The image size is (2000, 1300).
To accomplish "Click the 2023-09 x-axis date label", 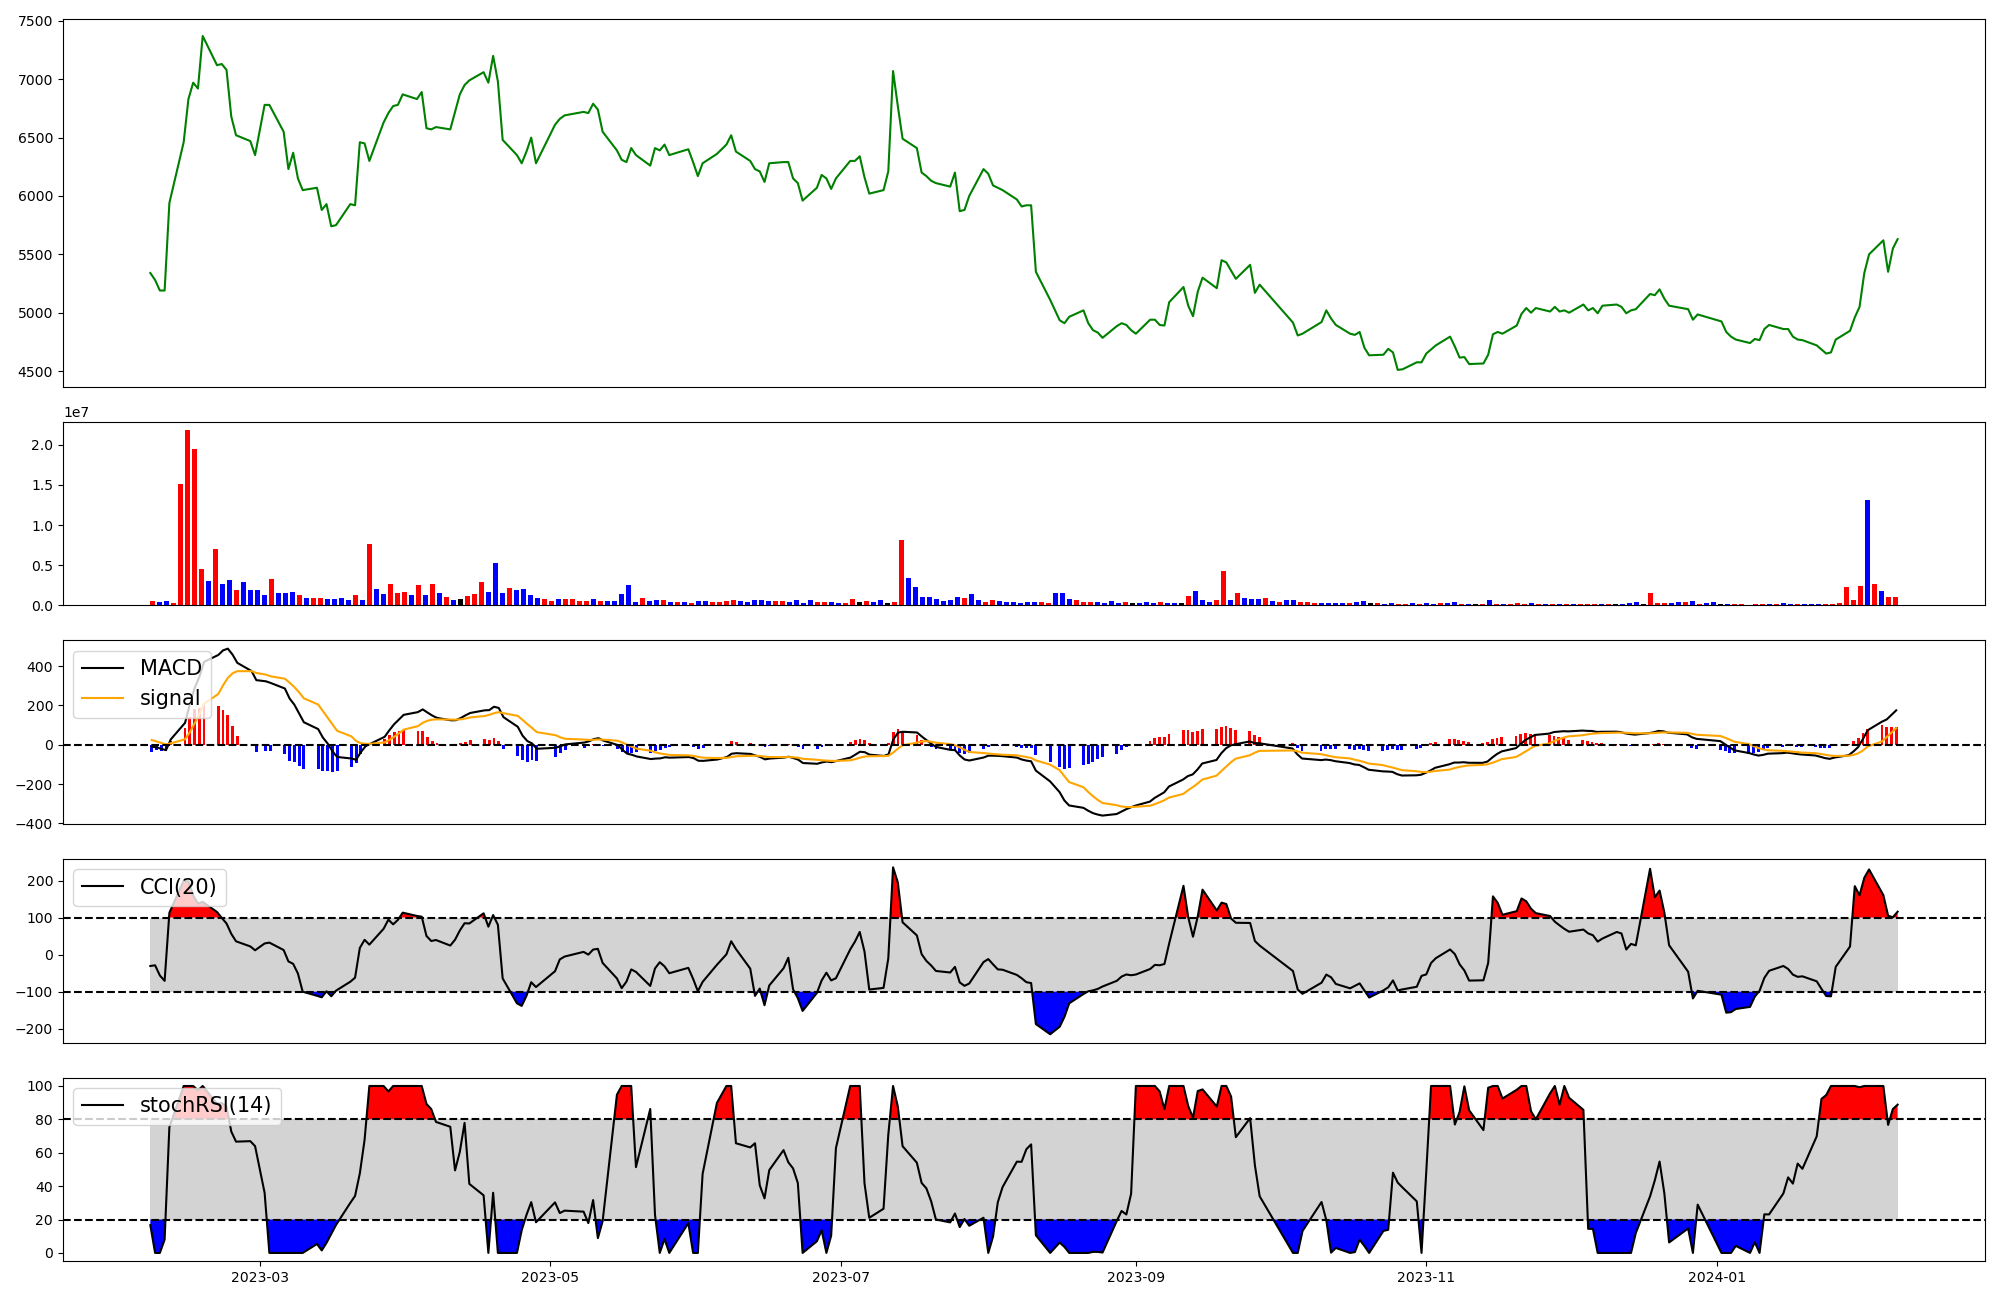I will [x=1136, y=1277].
